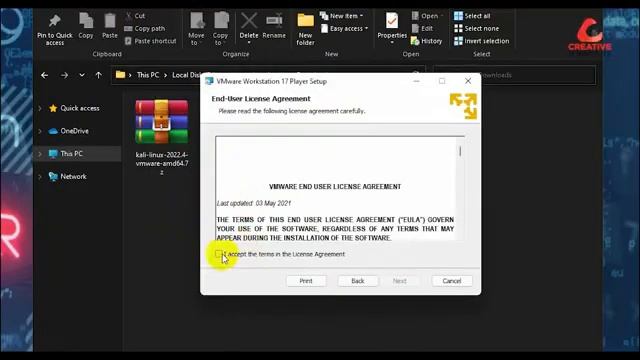
Task: Click History in the ribbon
Action: pyautogui.click(x=427, y=41)
